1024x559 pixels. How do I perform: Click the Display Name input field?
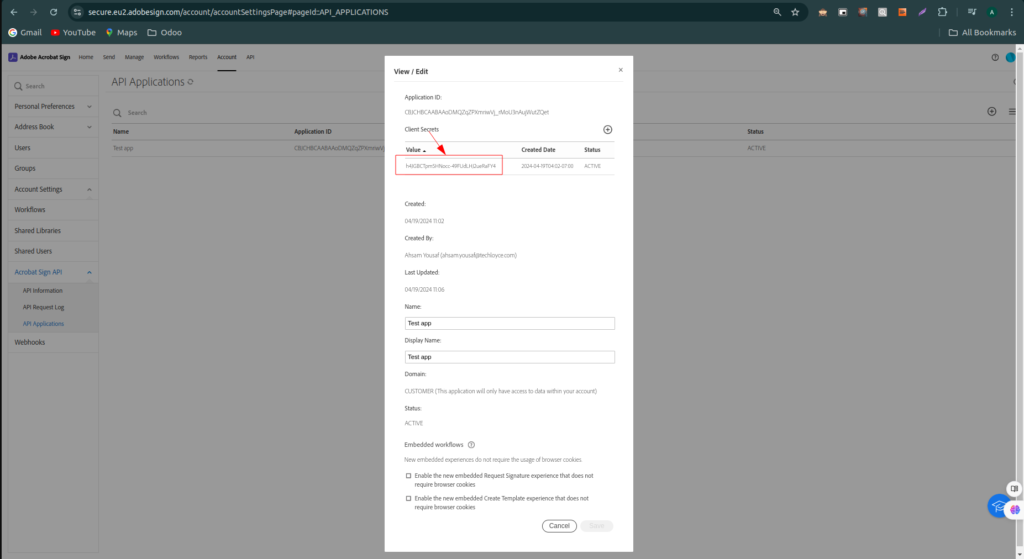coord(509,357)
